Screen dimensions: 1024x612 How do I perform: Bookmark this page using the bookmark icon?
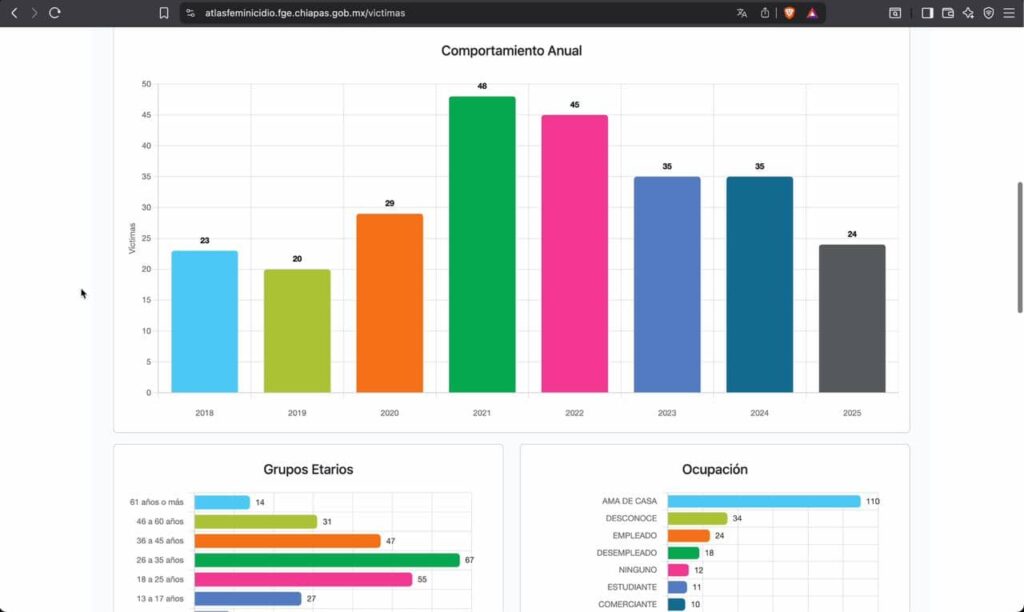click(164, 13)
